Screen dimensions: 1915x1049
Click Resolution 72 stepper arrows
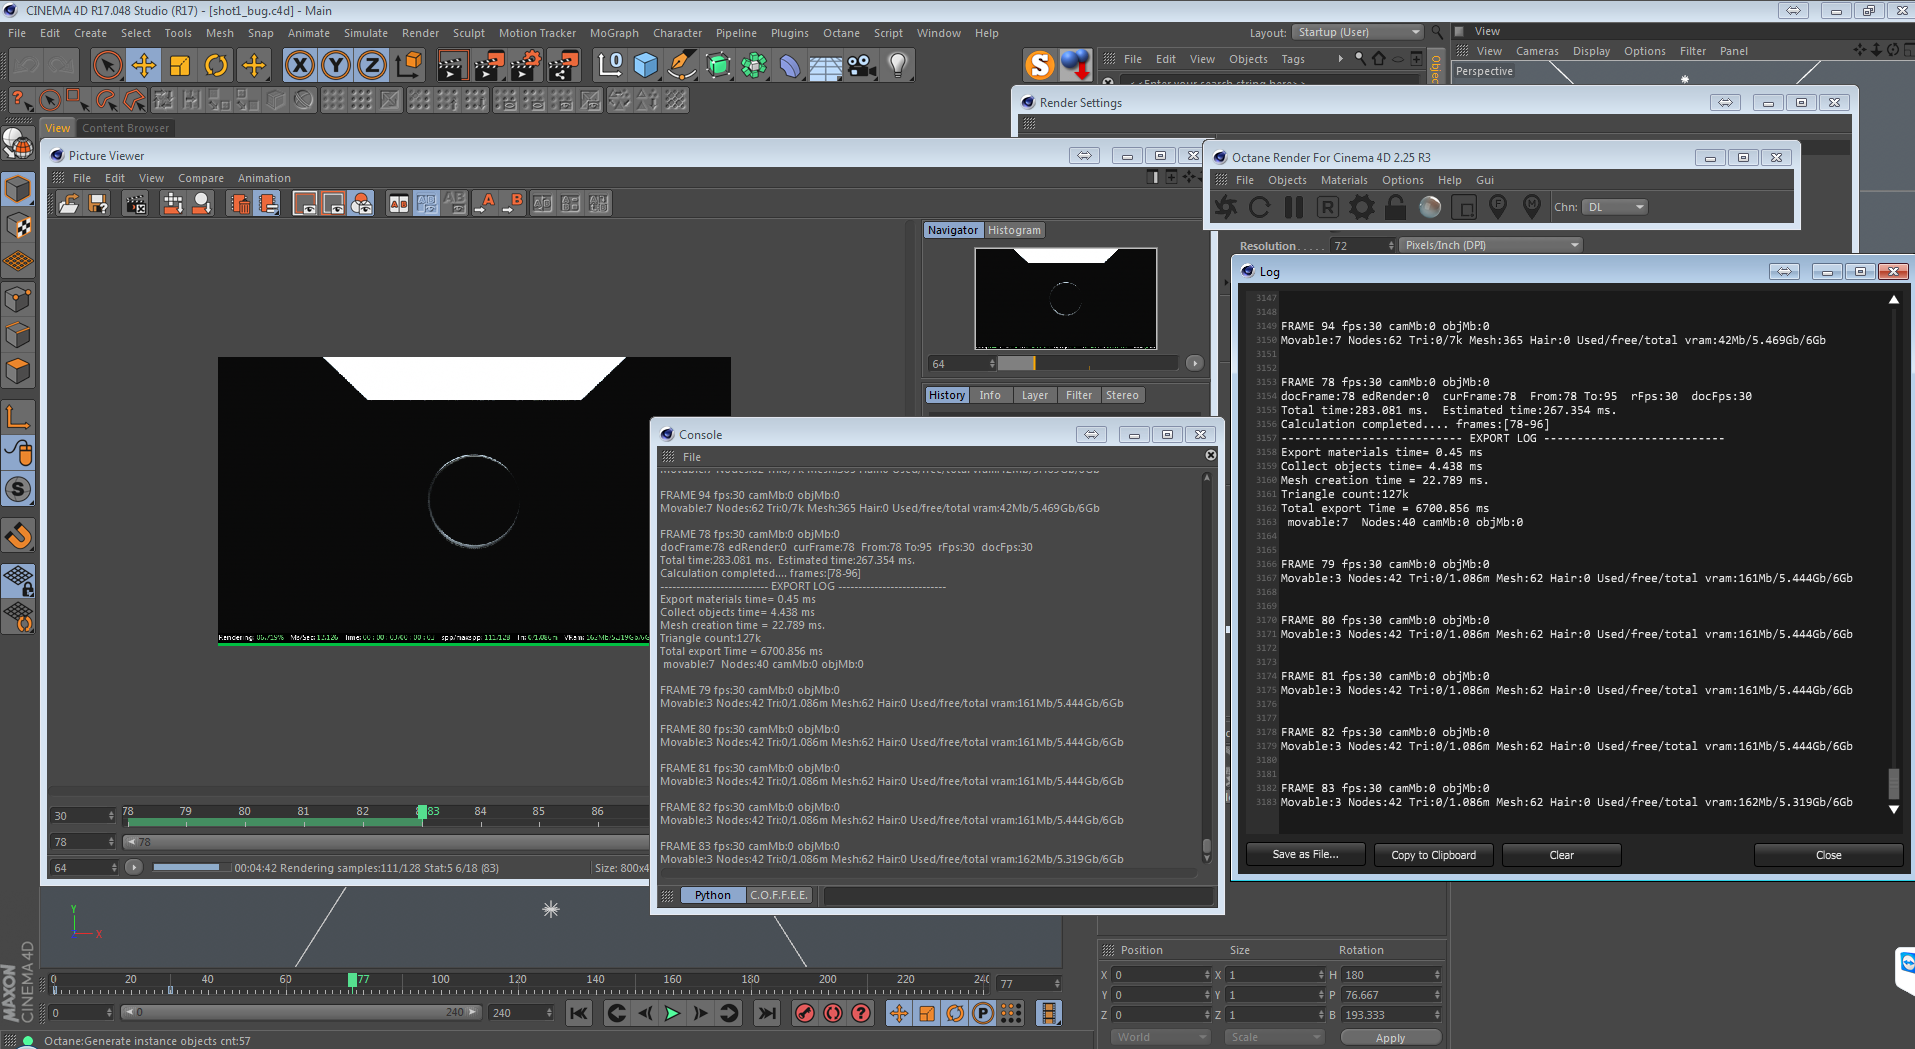click(1391, 246)
